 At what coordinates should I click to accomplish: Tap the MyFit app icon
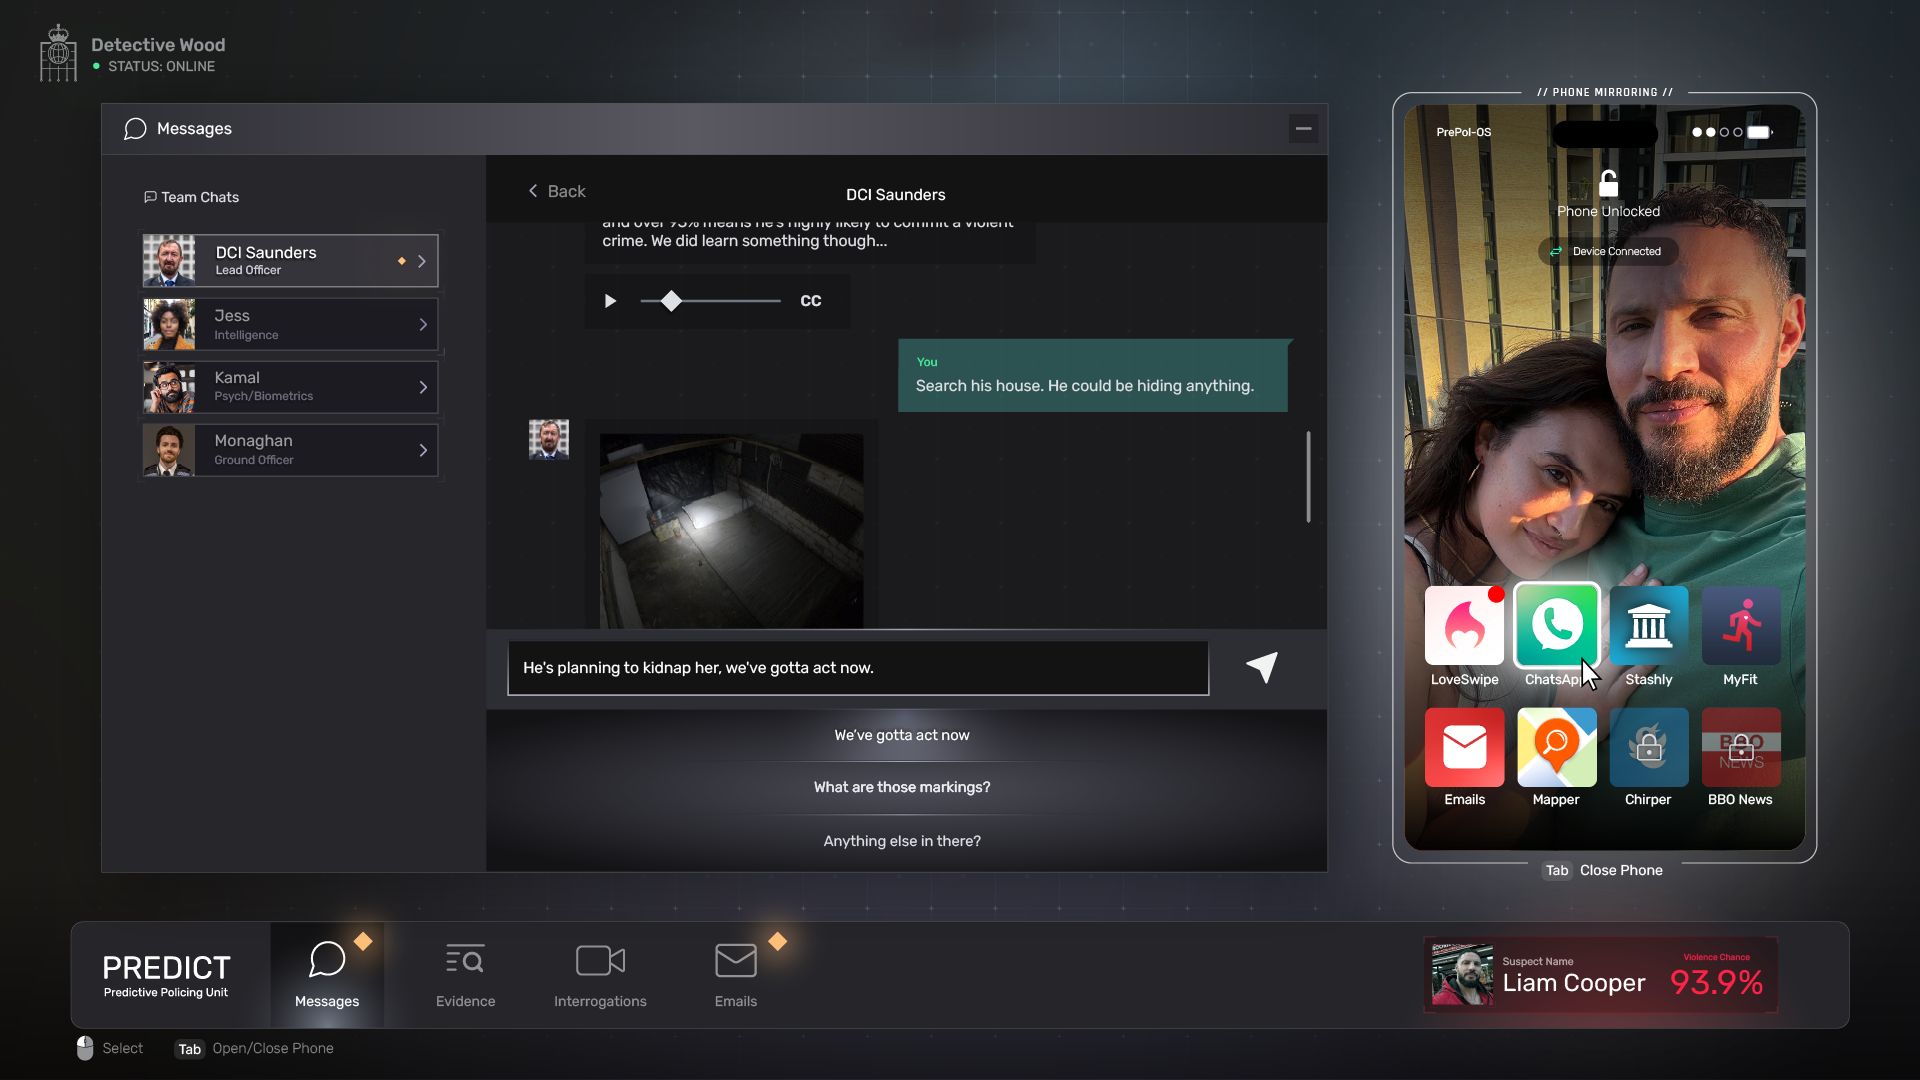click(1740, 626)
